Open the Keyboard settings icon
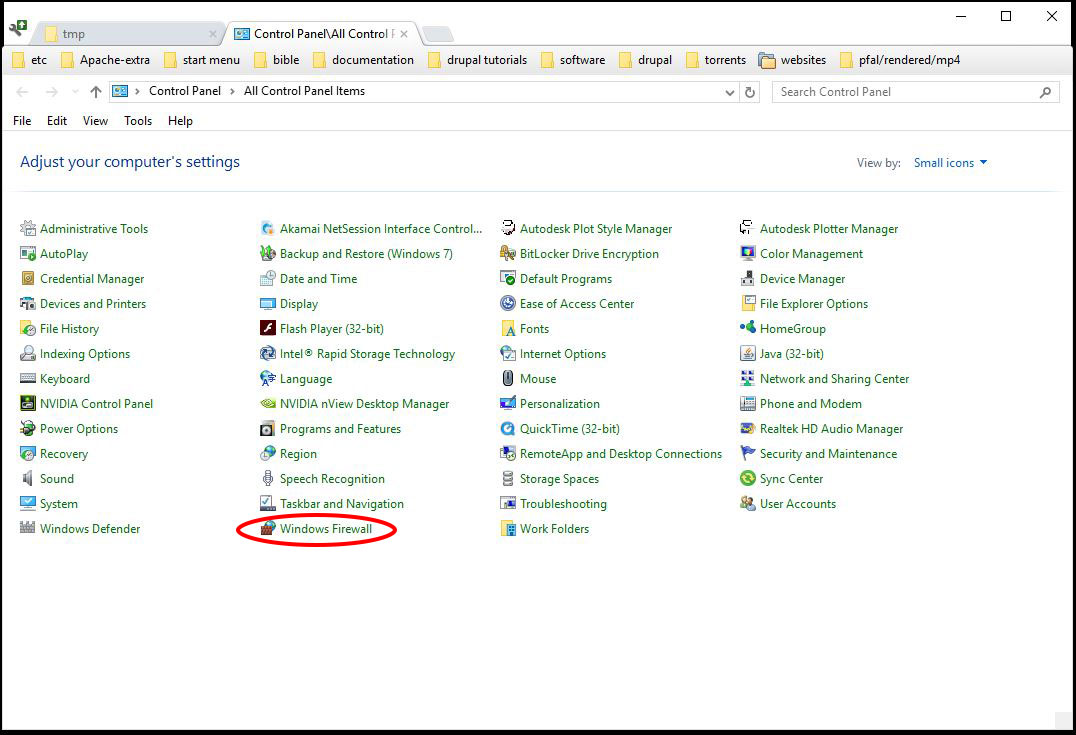1076x735 pixels. (27, 379)
